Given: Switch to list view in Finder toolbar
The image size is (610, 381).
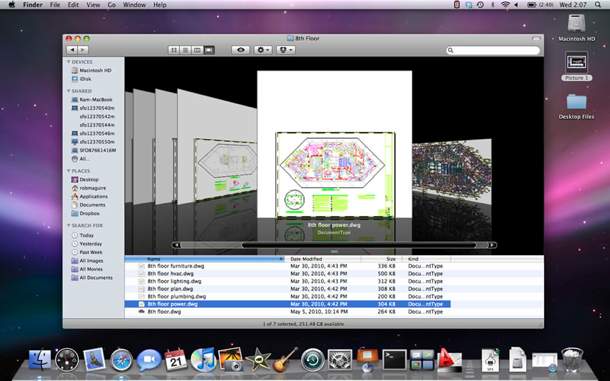Looking at the screenshot, I should pyautogui.click(x=186, y=50).
